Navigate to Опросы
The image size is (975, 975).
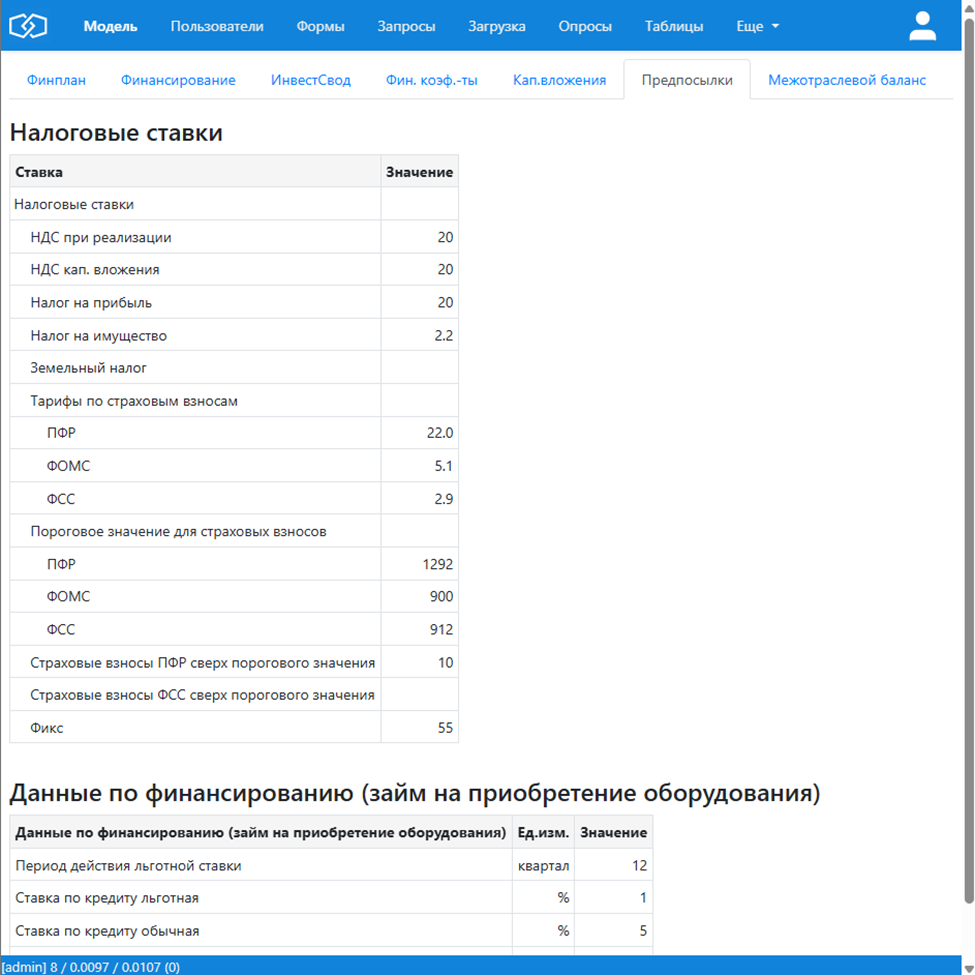pos(585,26)
